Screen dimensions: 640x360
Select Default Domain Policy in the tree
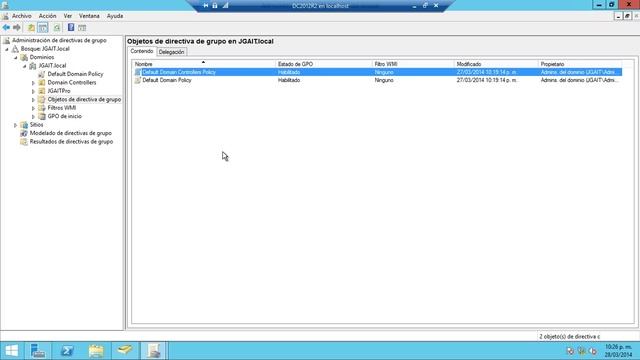click(76, 74)
